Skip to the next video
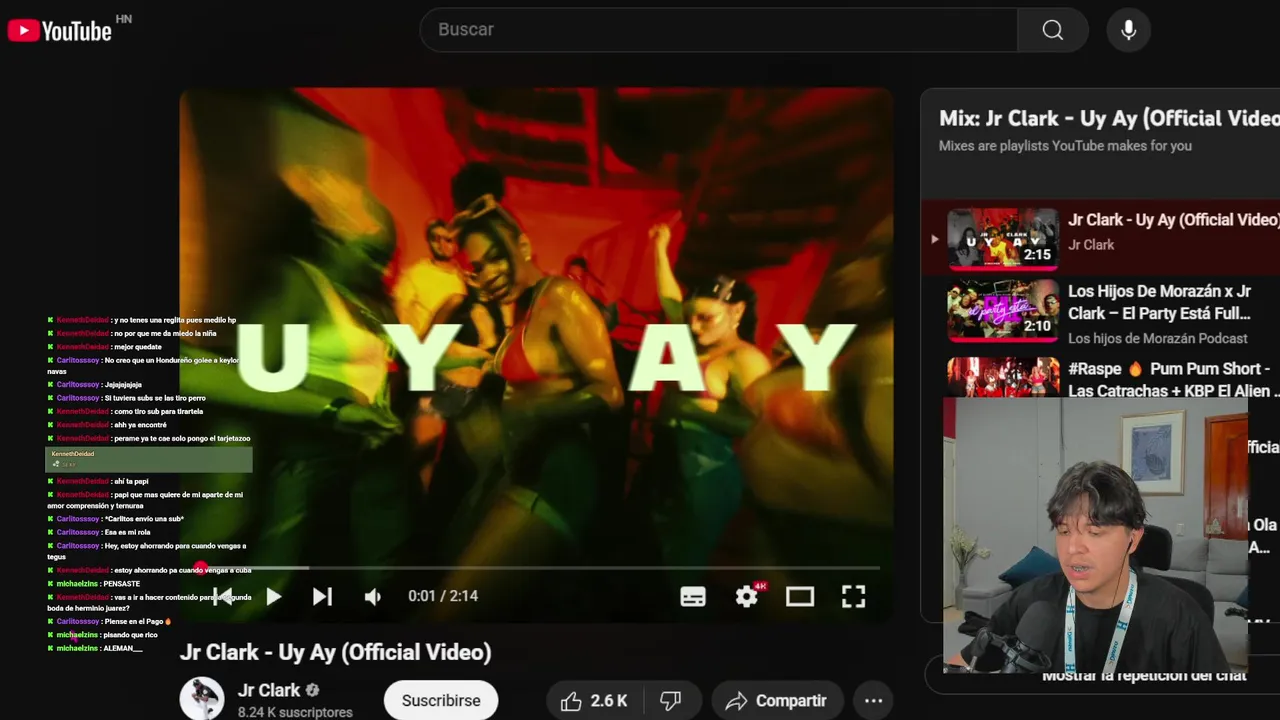This screenshot has height=720, width=1280. (x=322, y=597)
